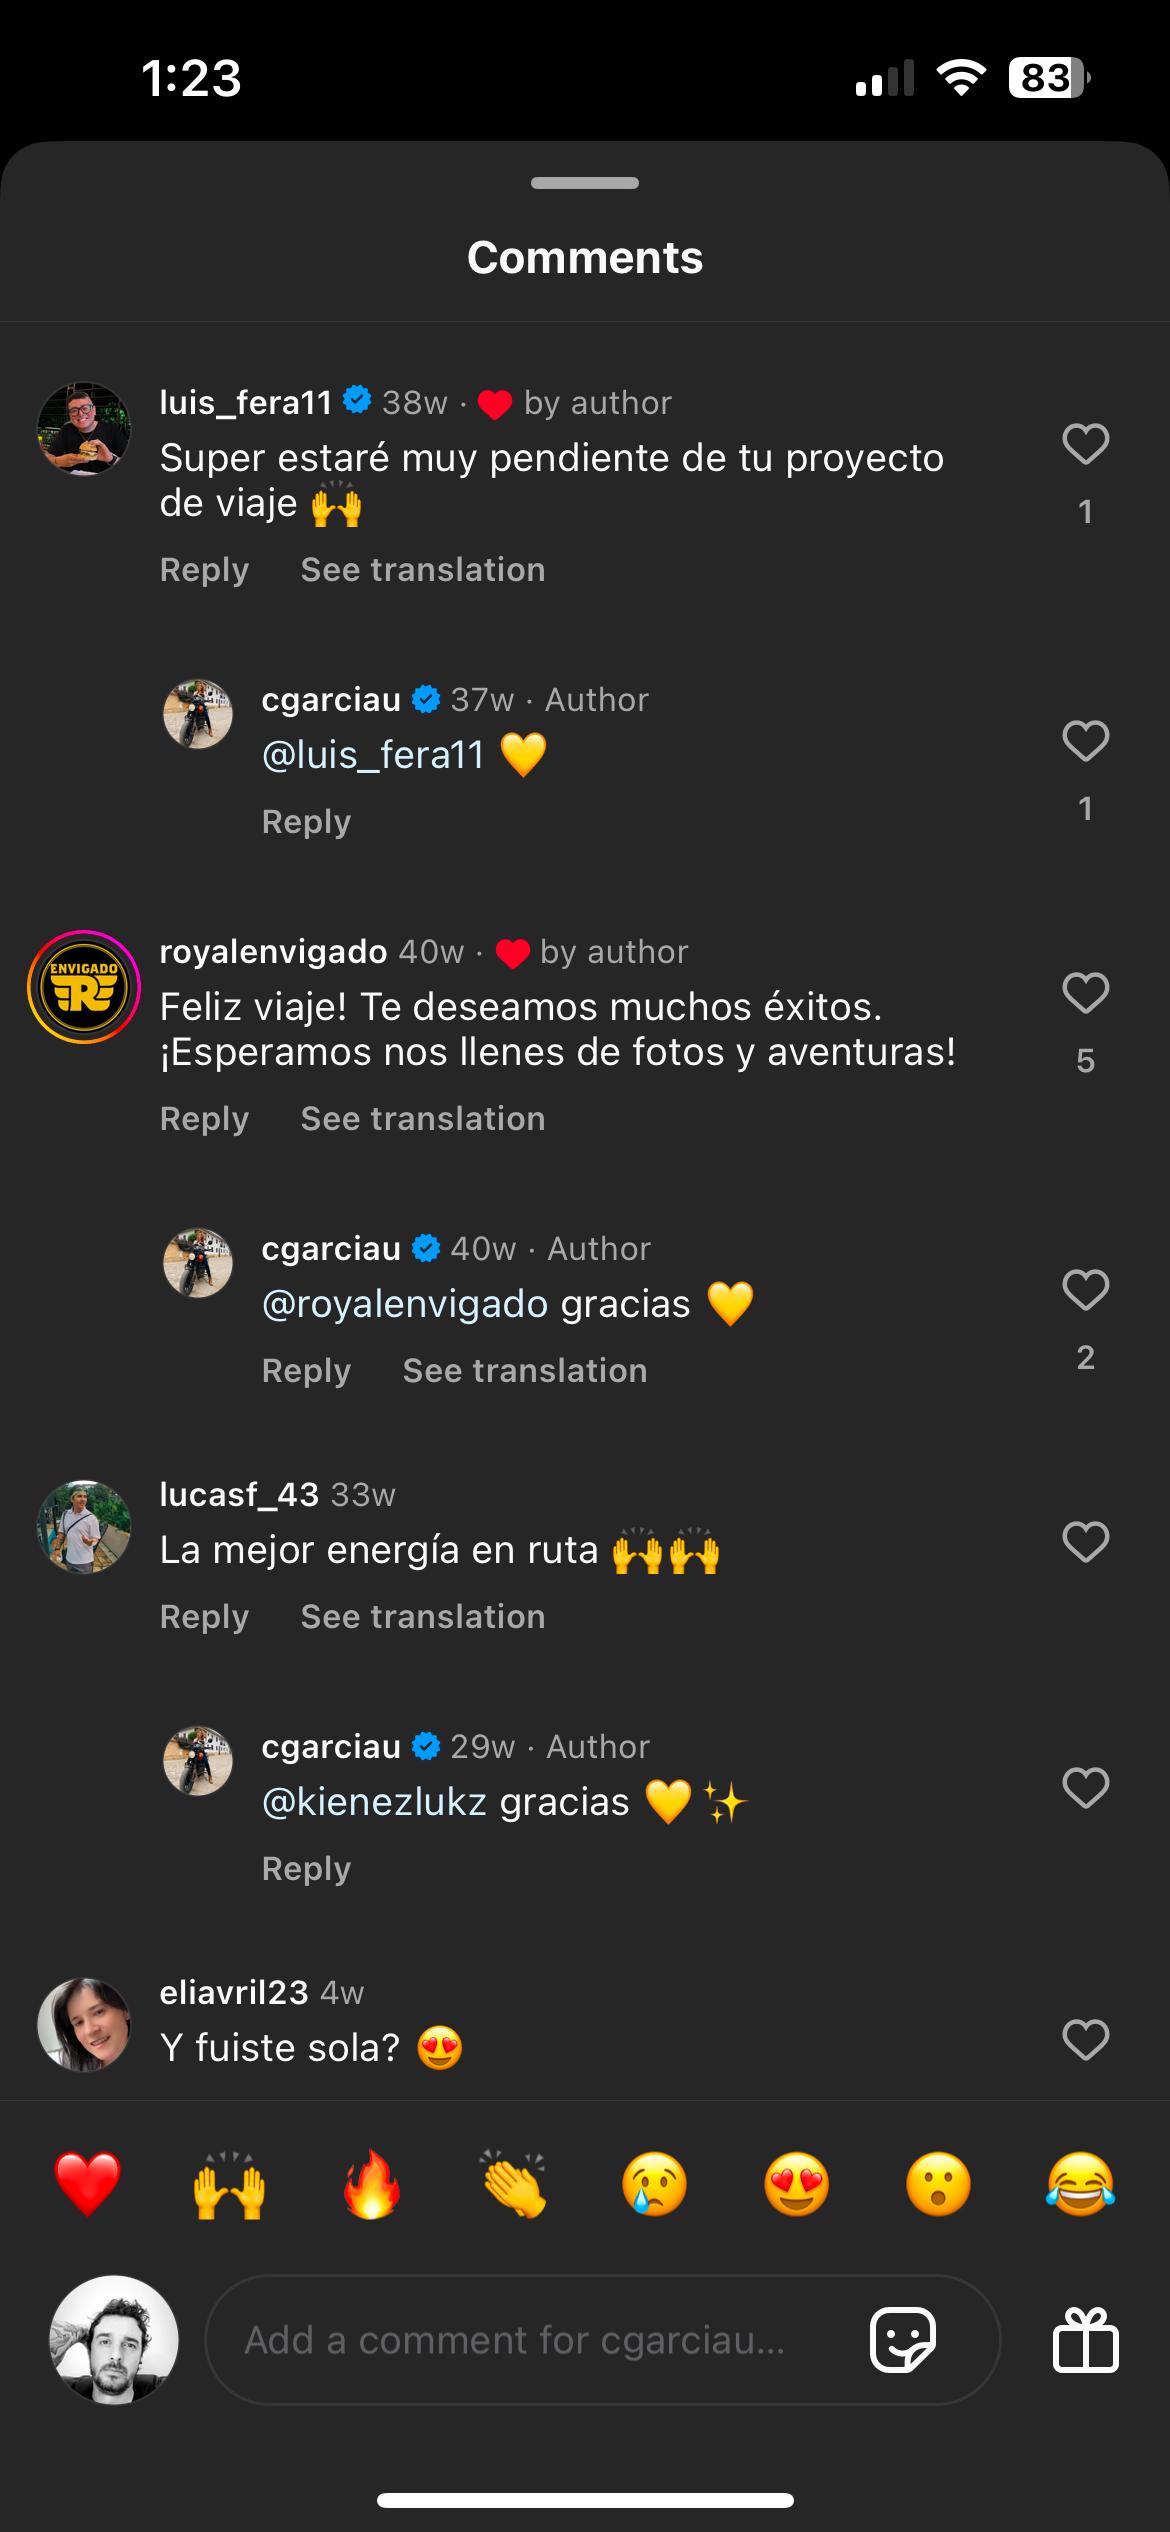Show translation of royalenvigado's comment
Viewport: 1170px width, 2532px height.
(x=423, y=1119)
